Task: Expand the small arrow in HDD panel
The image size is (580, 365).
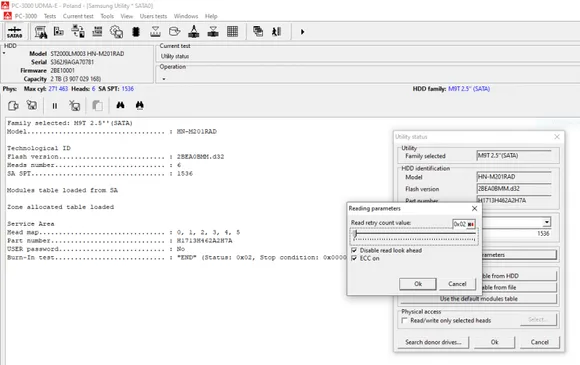Action: click(4, 54)
